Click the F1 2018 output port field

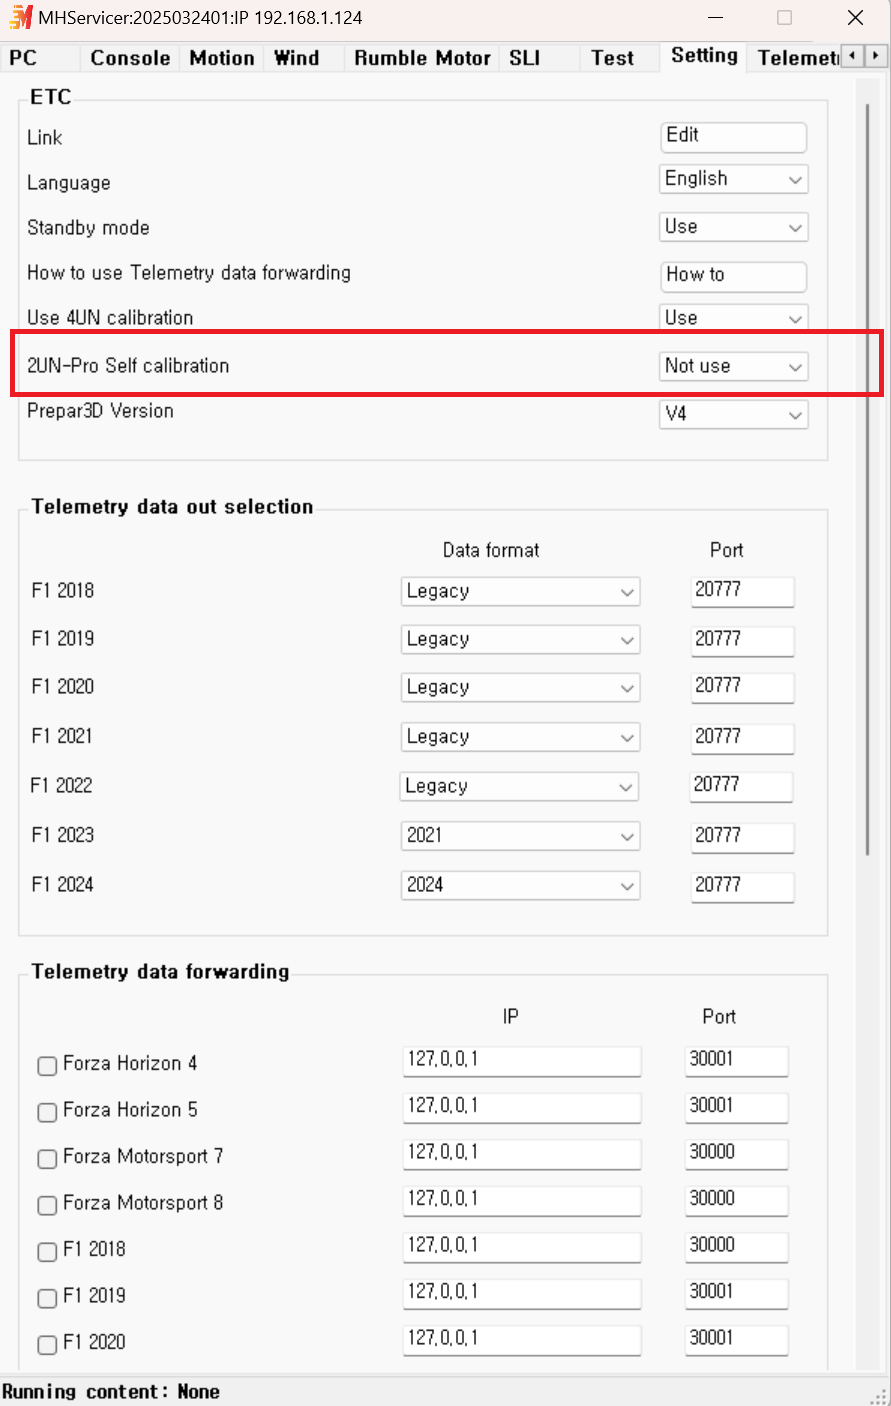(x=742, y=591)
